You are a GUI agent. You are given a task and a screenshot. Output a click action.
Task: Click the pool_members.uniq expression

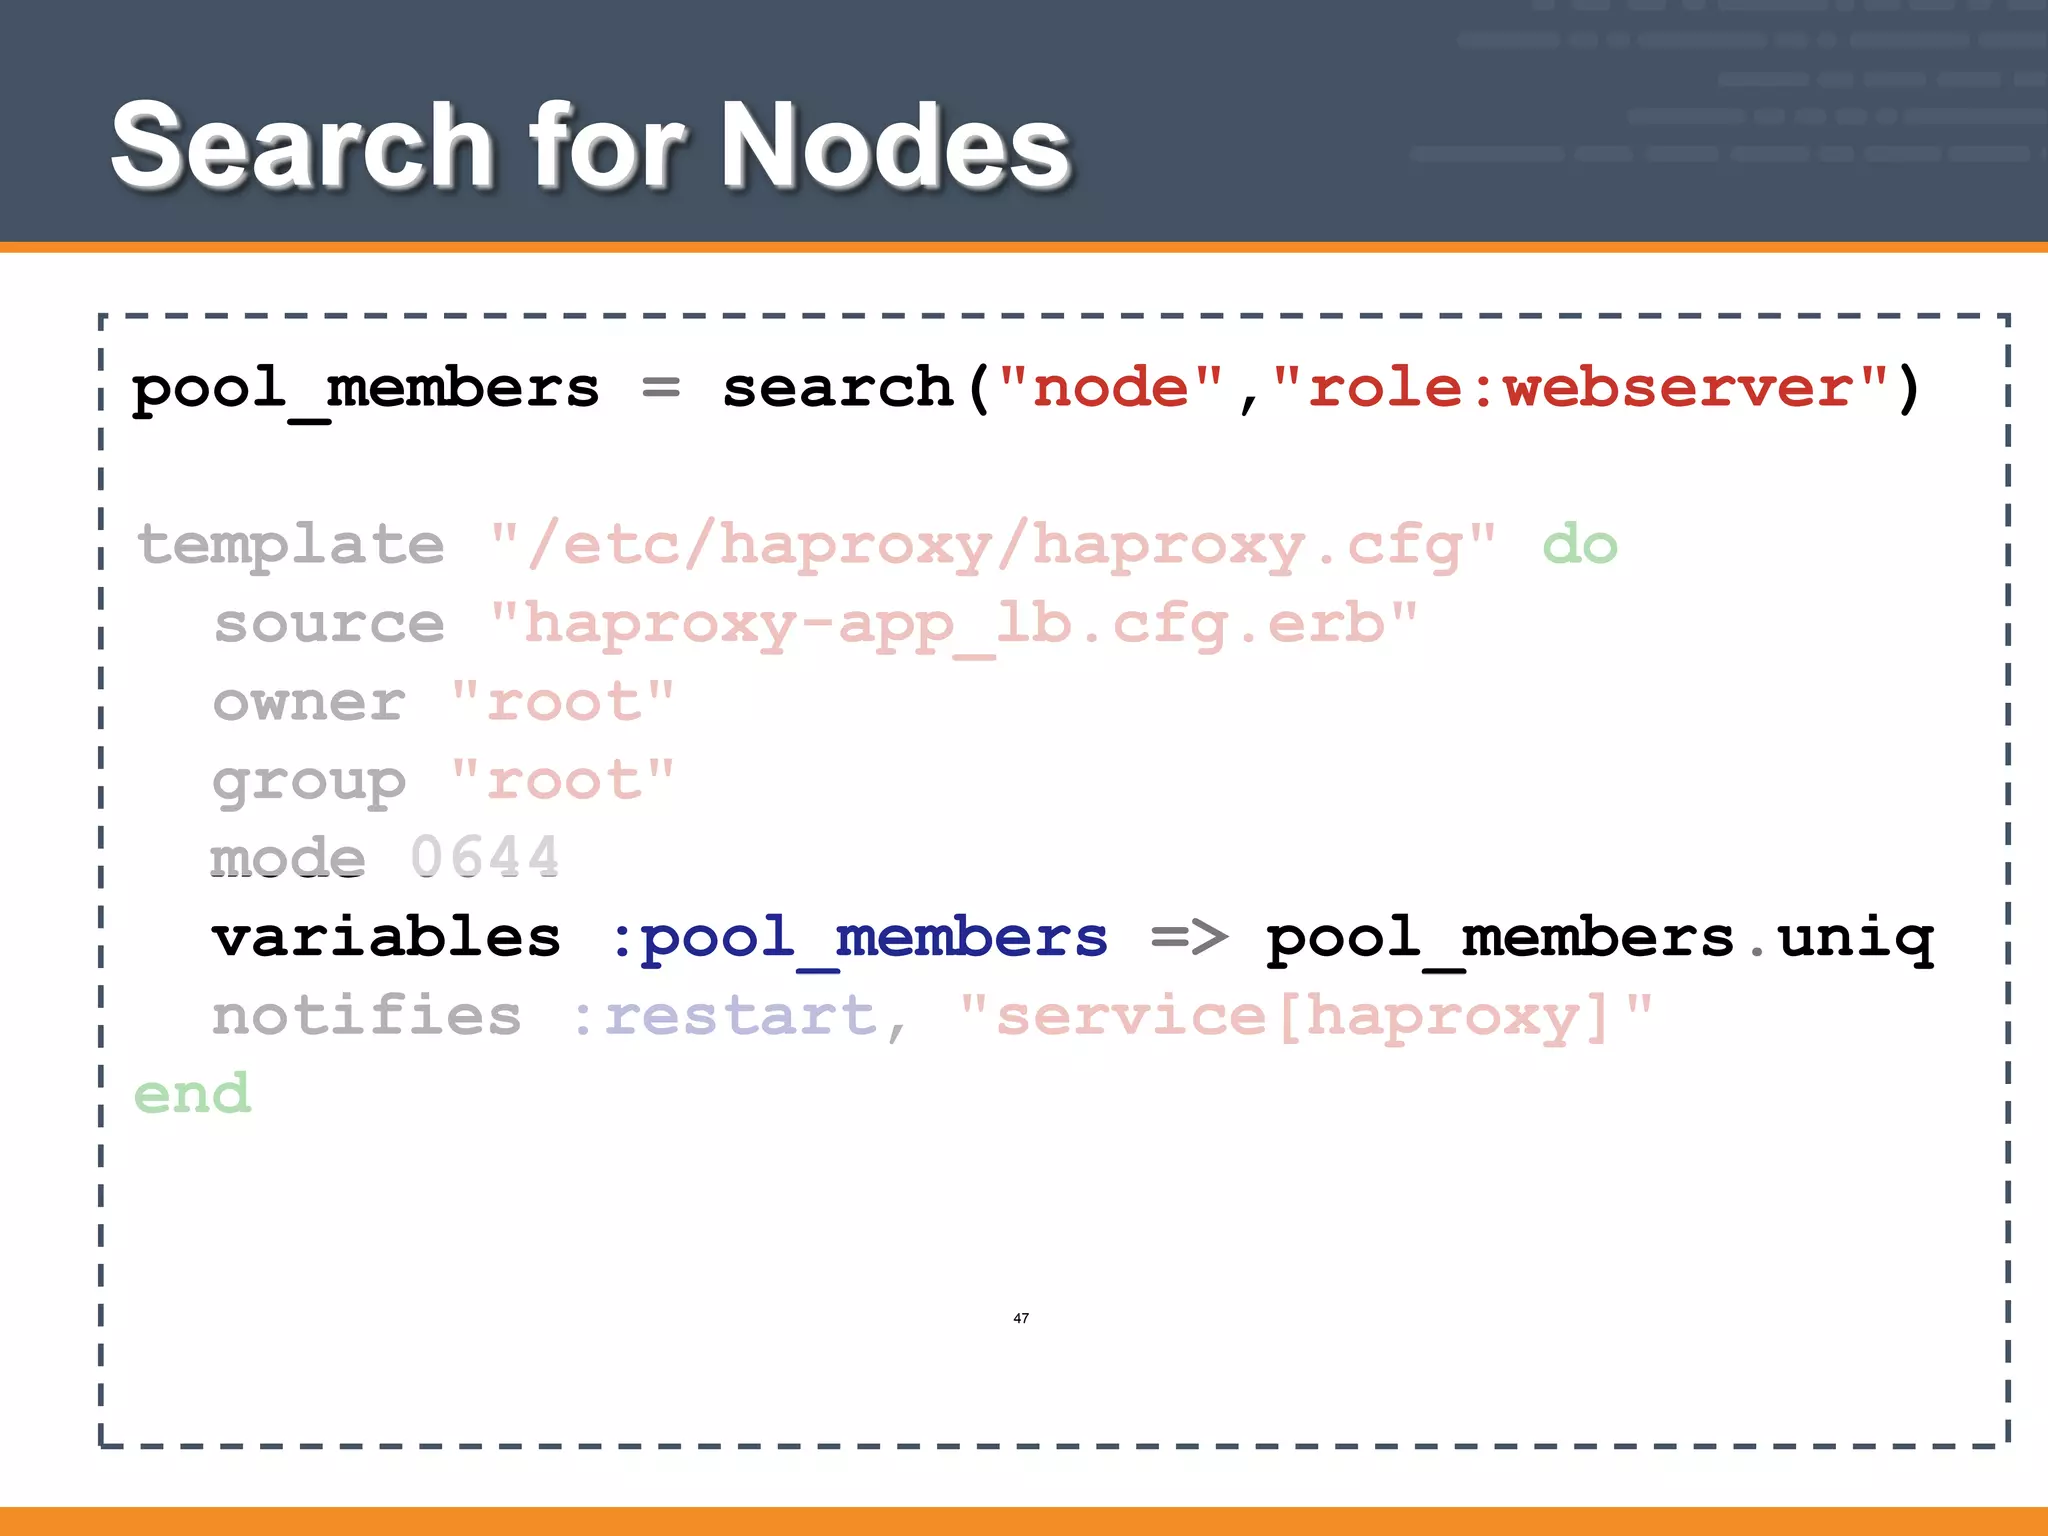[x=1600, y=940]
